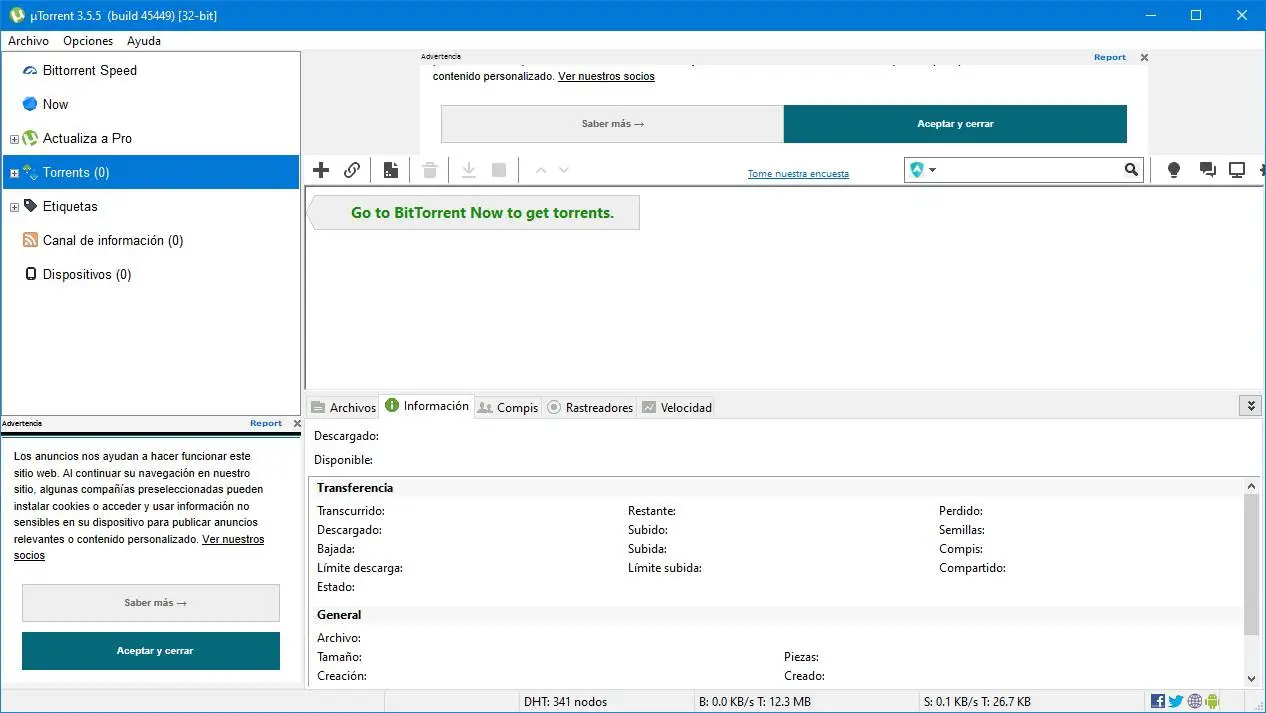
Task: Open the chat bubbles icon in the toolbar
Action: tap(1207, 170)
